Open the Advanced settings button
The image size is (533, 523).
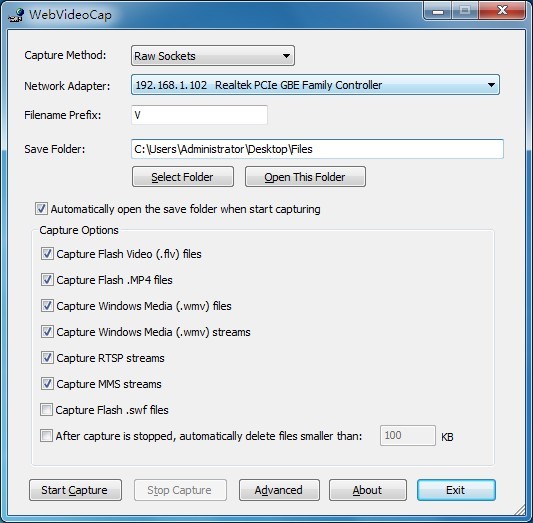(279, 490)
